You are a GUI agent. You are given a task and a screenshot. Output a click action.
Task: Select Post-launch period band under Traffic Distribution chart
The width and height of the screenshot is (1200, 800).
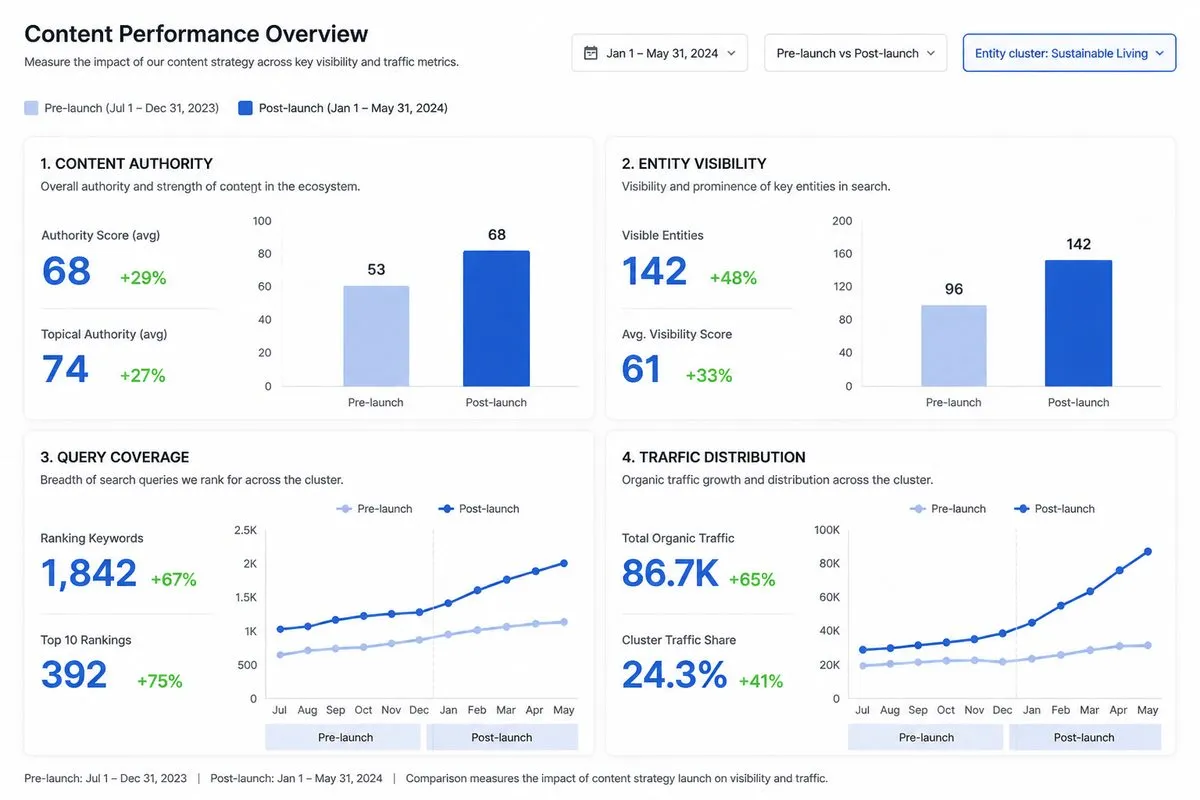pos(1085,737)
